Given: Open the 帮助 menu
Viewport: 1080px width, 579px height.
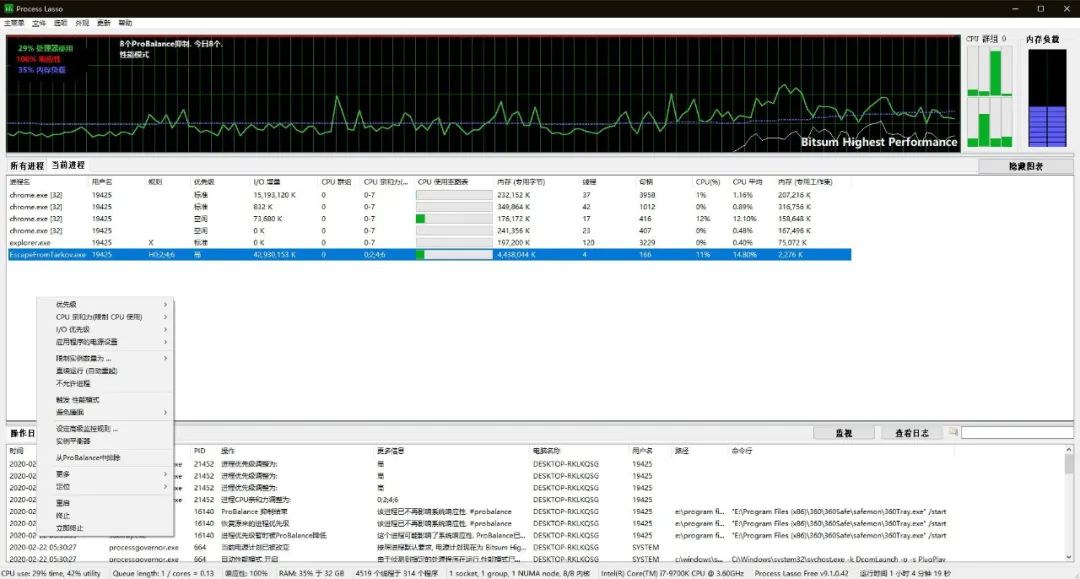Looking at the screenshot, I should coord(125,23).
